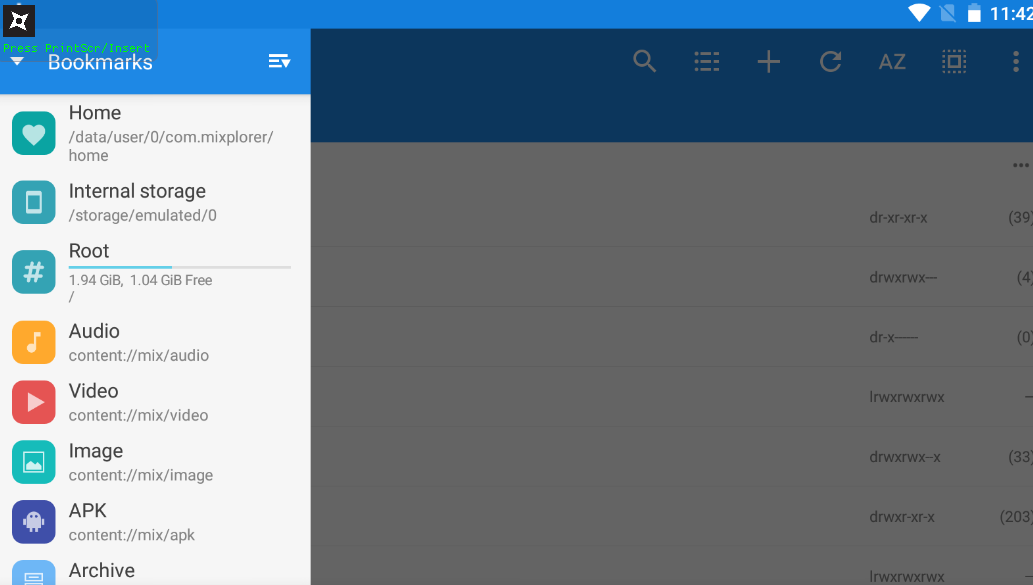
Task: Click the red Video play icon
Action: tap(34, 402)
